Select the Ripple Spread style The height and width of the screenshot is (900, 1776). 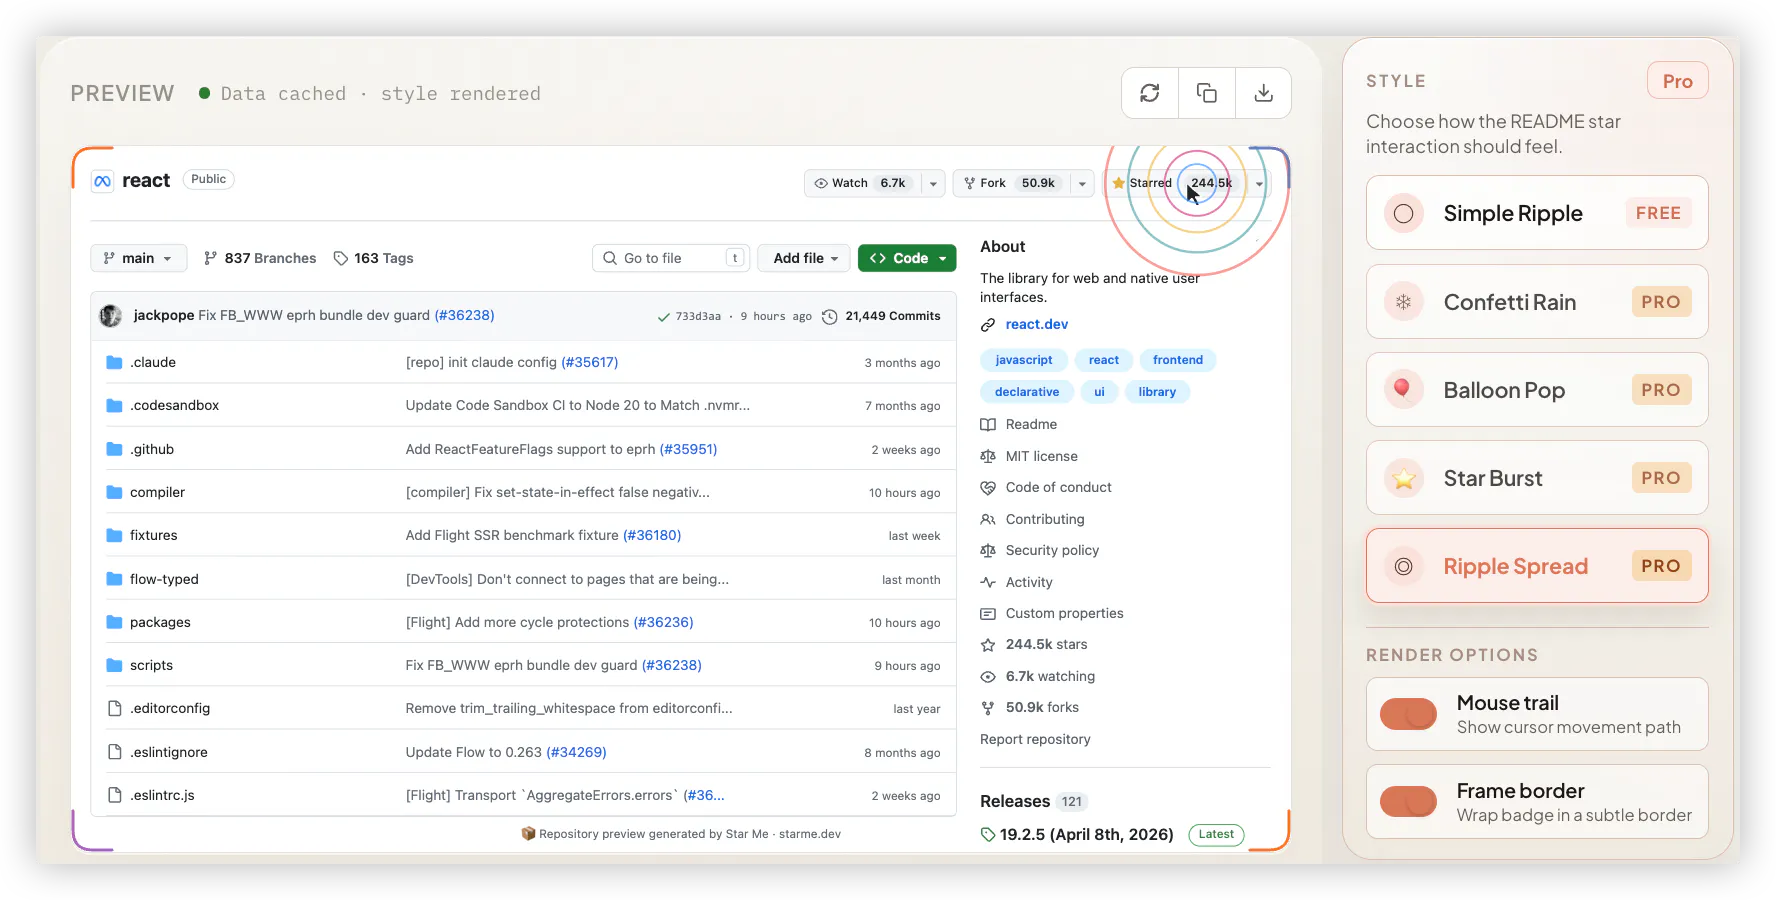click(x=1537, y=566)
